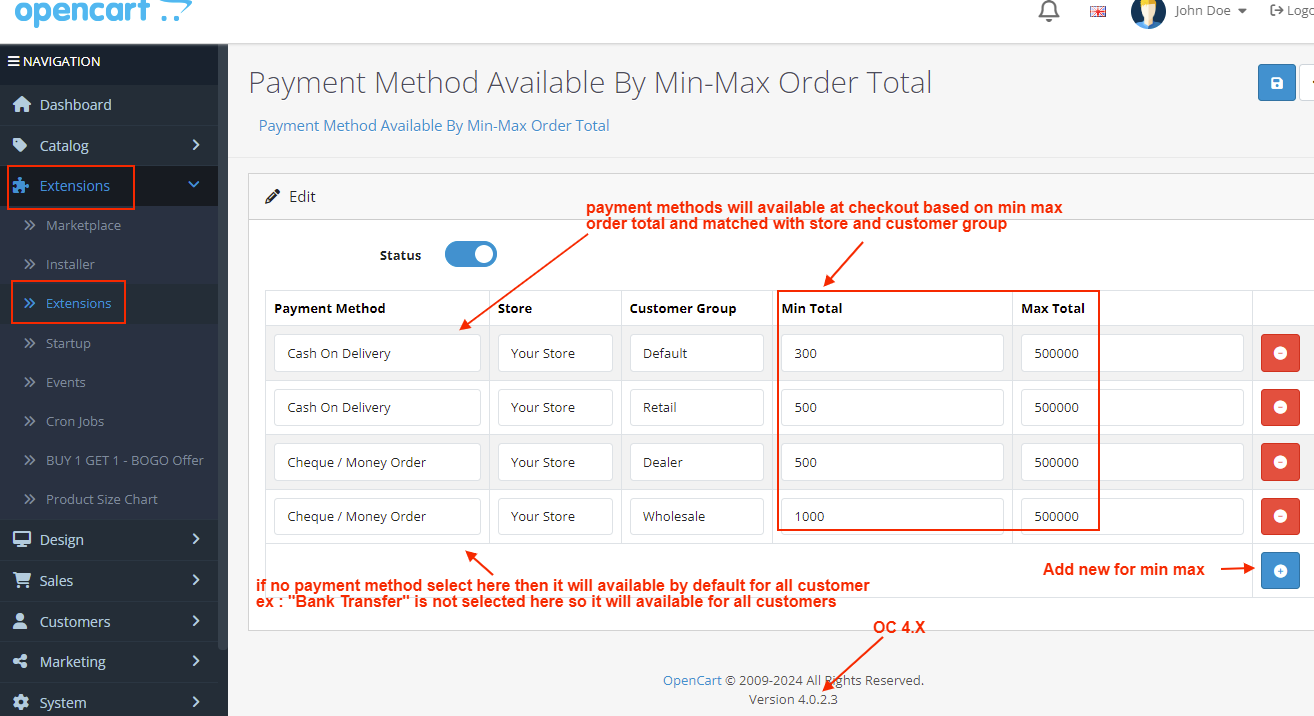Delete the Wholesale row with minus button
Viewport: 1314px width, 716px height.
click(1280, 516)
